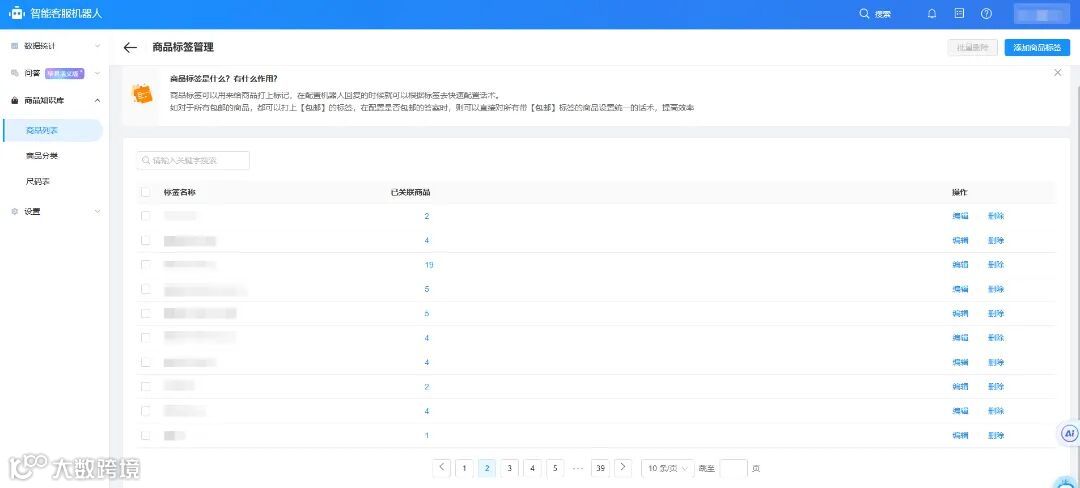
Task: Click the 智能客服机器人 app title
Action: tap(66, 13)
